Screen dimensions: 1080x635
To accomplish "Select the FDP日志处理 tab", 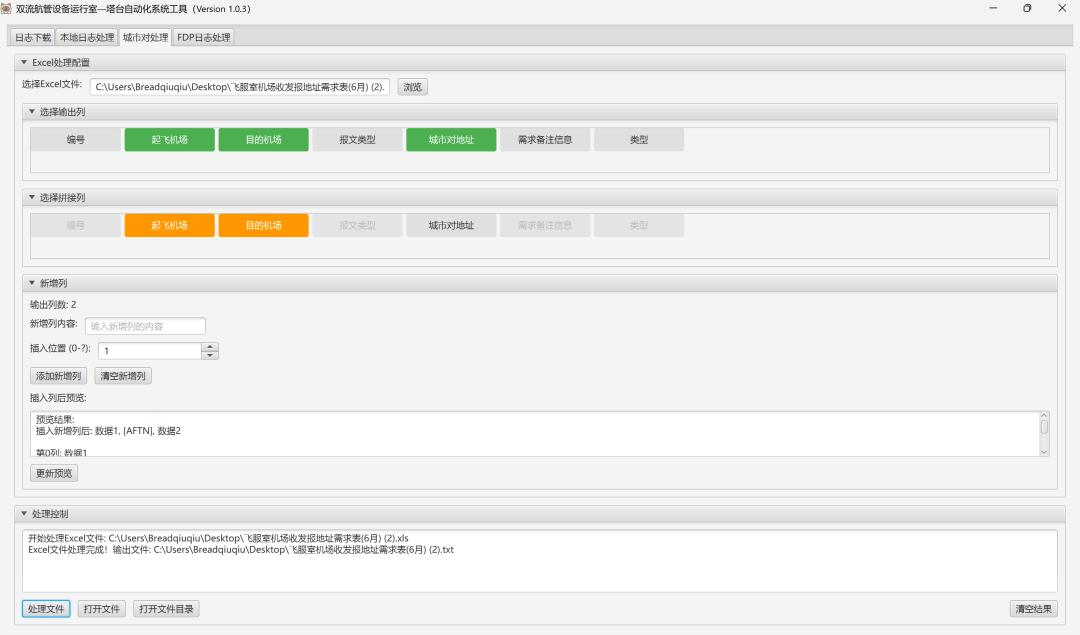I will click(204, 38).
